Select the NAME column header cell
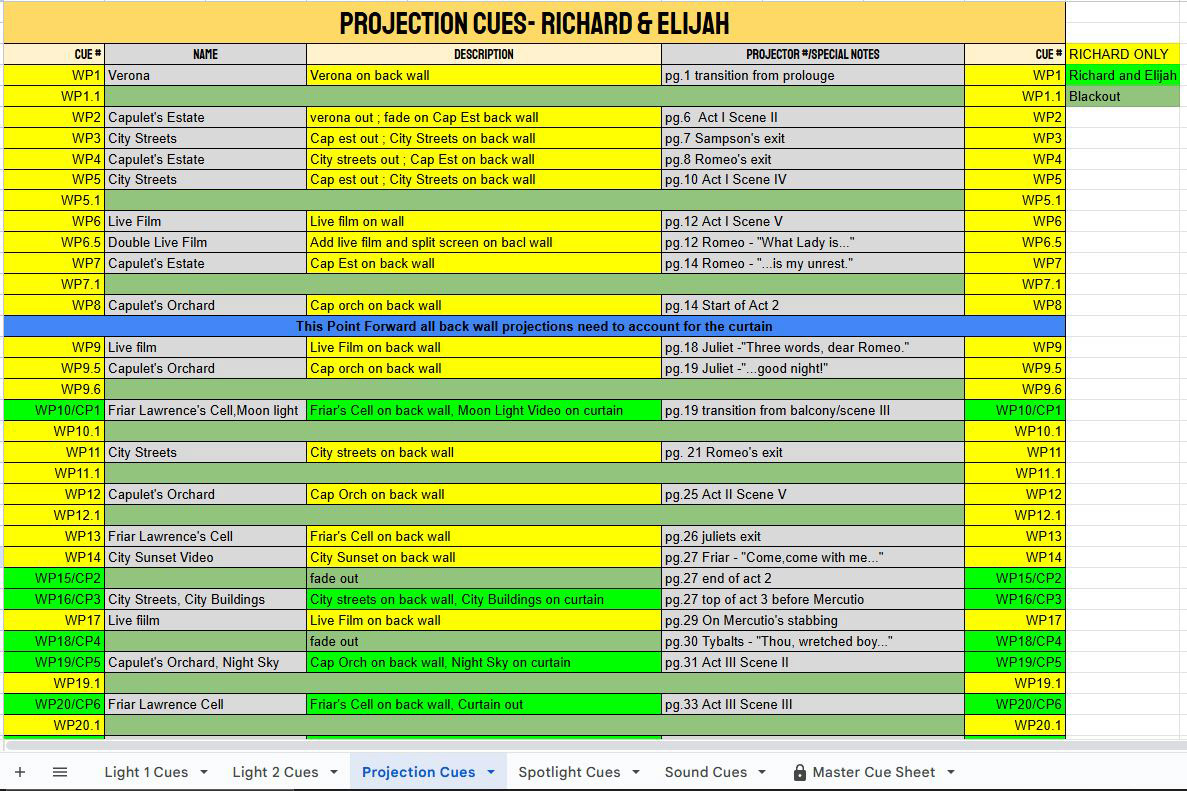 pyautogui.click(x=205, y=54)
